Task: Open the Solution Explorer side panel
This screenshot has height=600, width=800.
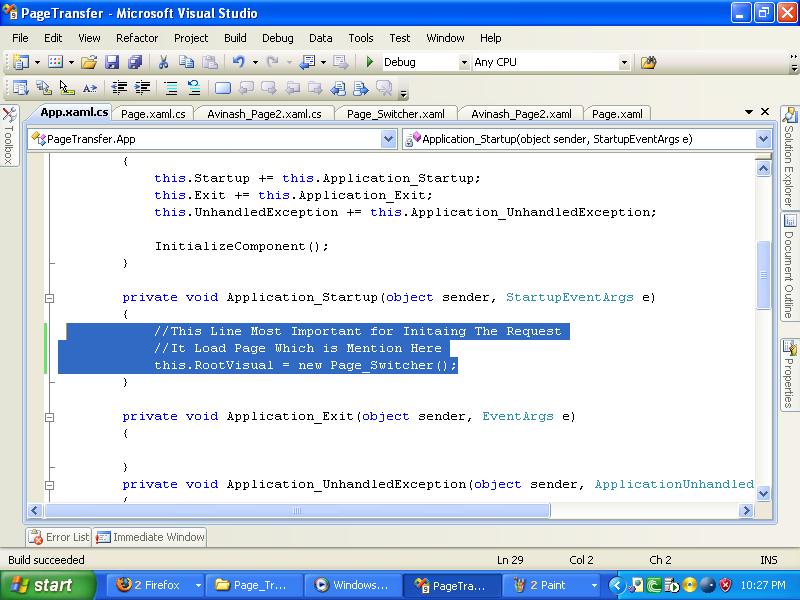Action: pyautogui.click(x=789, y=157)
